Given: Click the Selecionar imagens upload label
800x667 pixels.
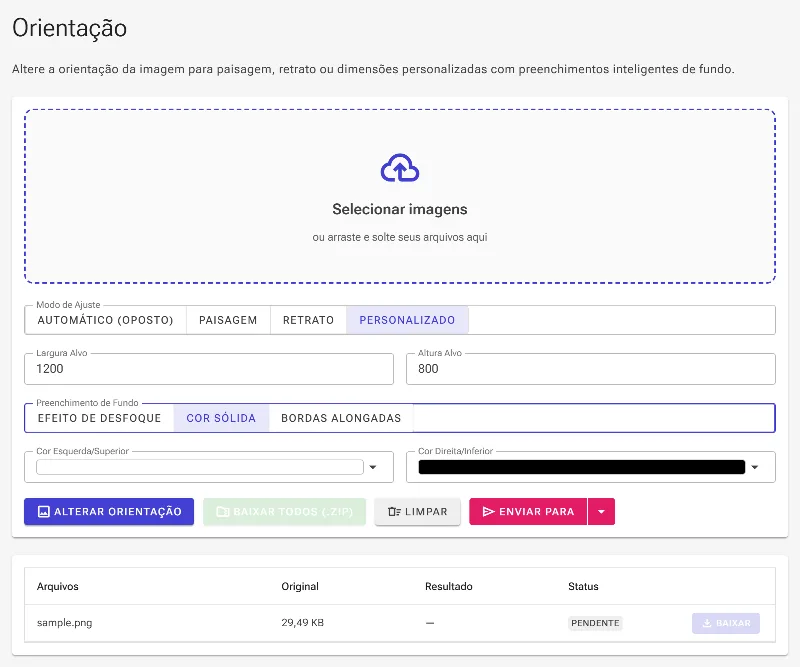Looking at the screenshot, I should pyautogui.click(x=399, y=209).
